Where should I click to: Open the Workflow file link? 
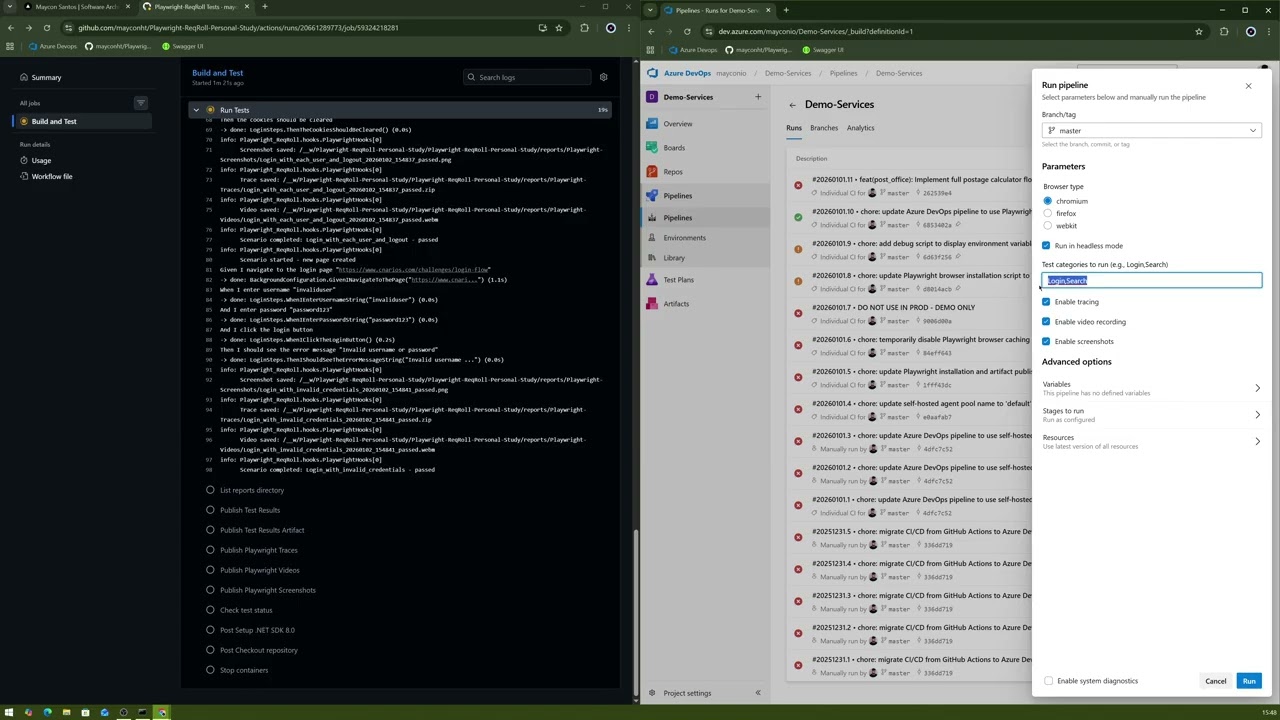click(x=52, y=176)
